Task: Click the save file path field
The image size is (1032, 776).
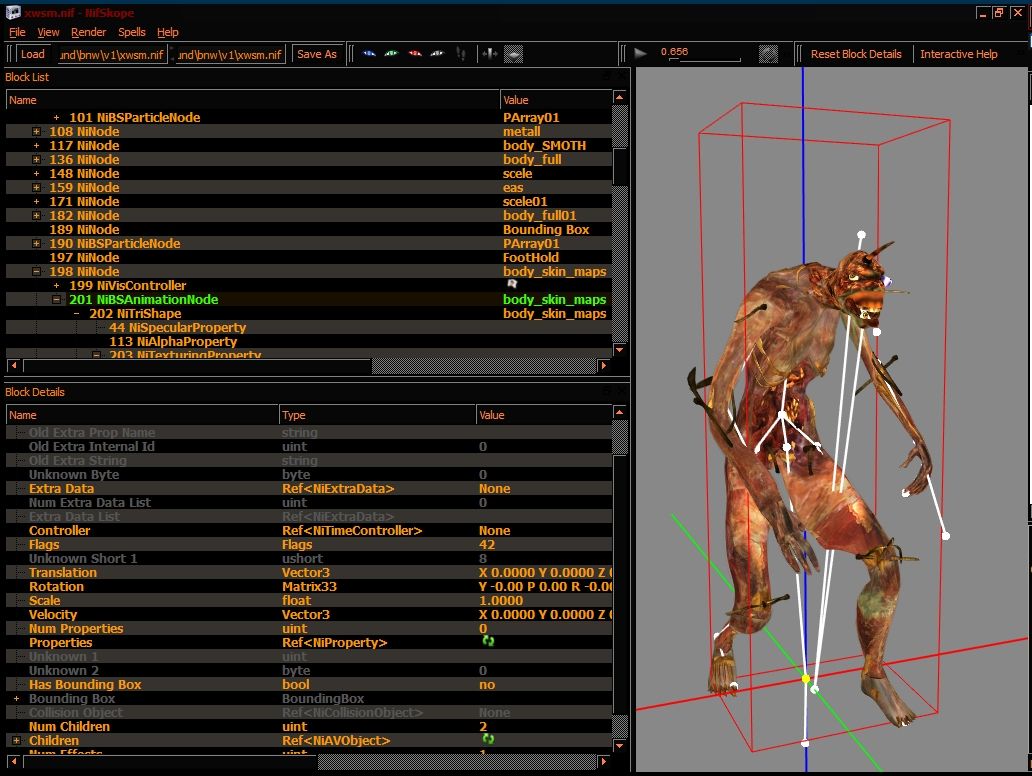Action: pyautogui.click(x=230, y=55)
